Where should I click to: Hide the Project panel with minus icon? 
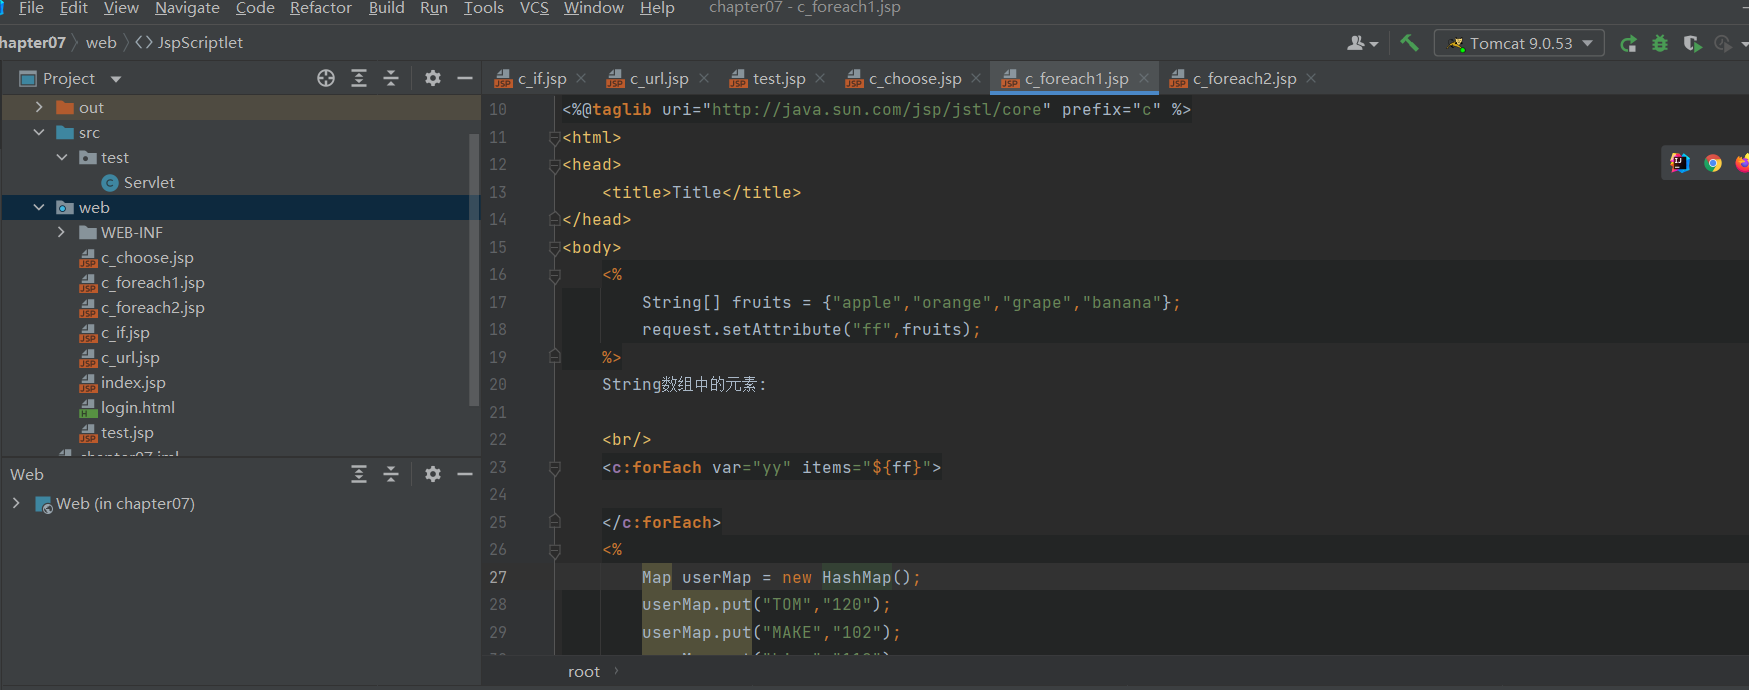465,78
